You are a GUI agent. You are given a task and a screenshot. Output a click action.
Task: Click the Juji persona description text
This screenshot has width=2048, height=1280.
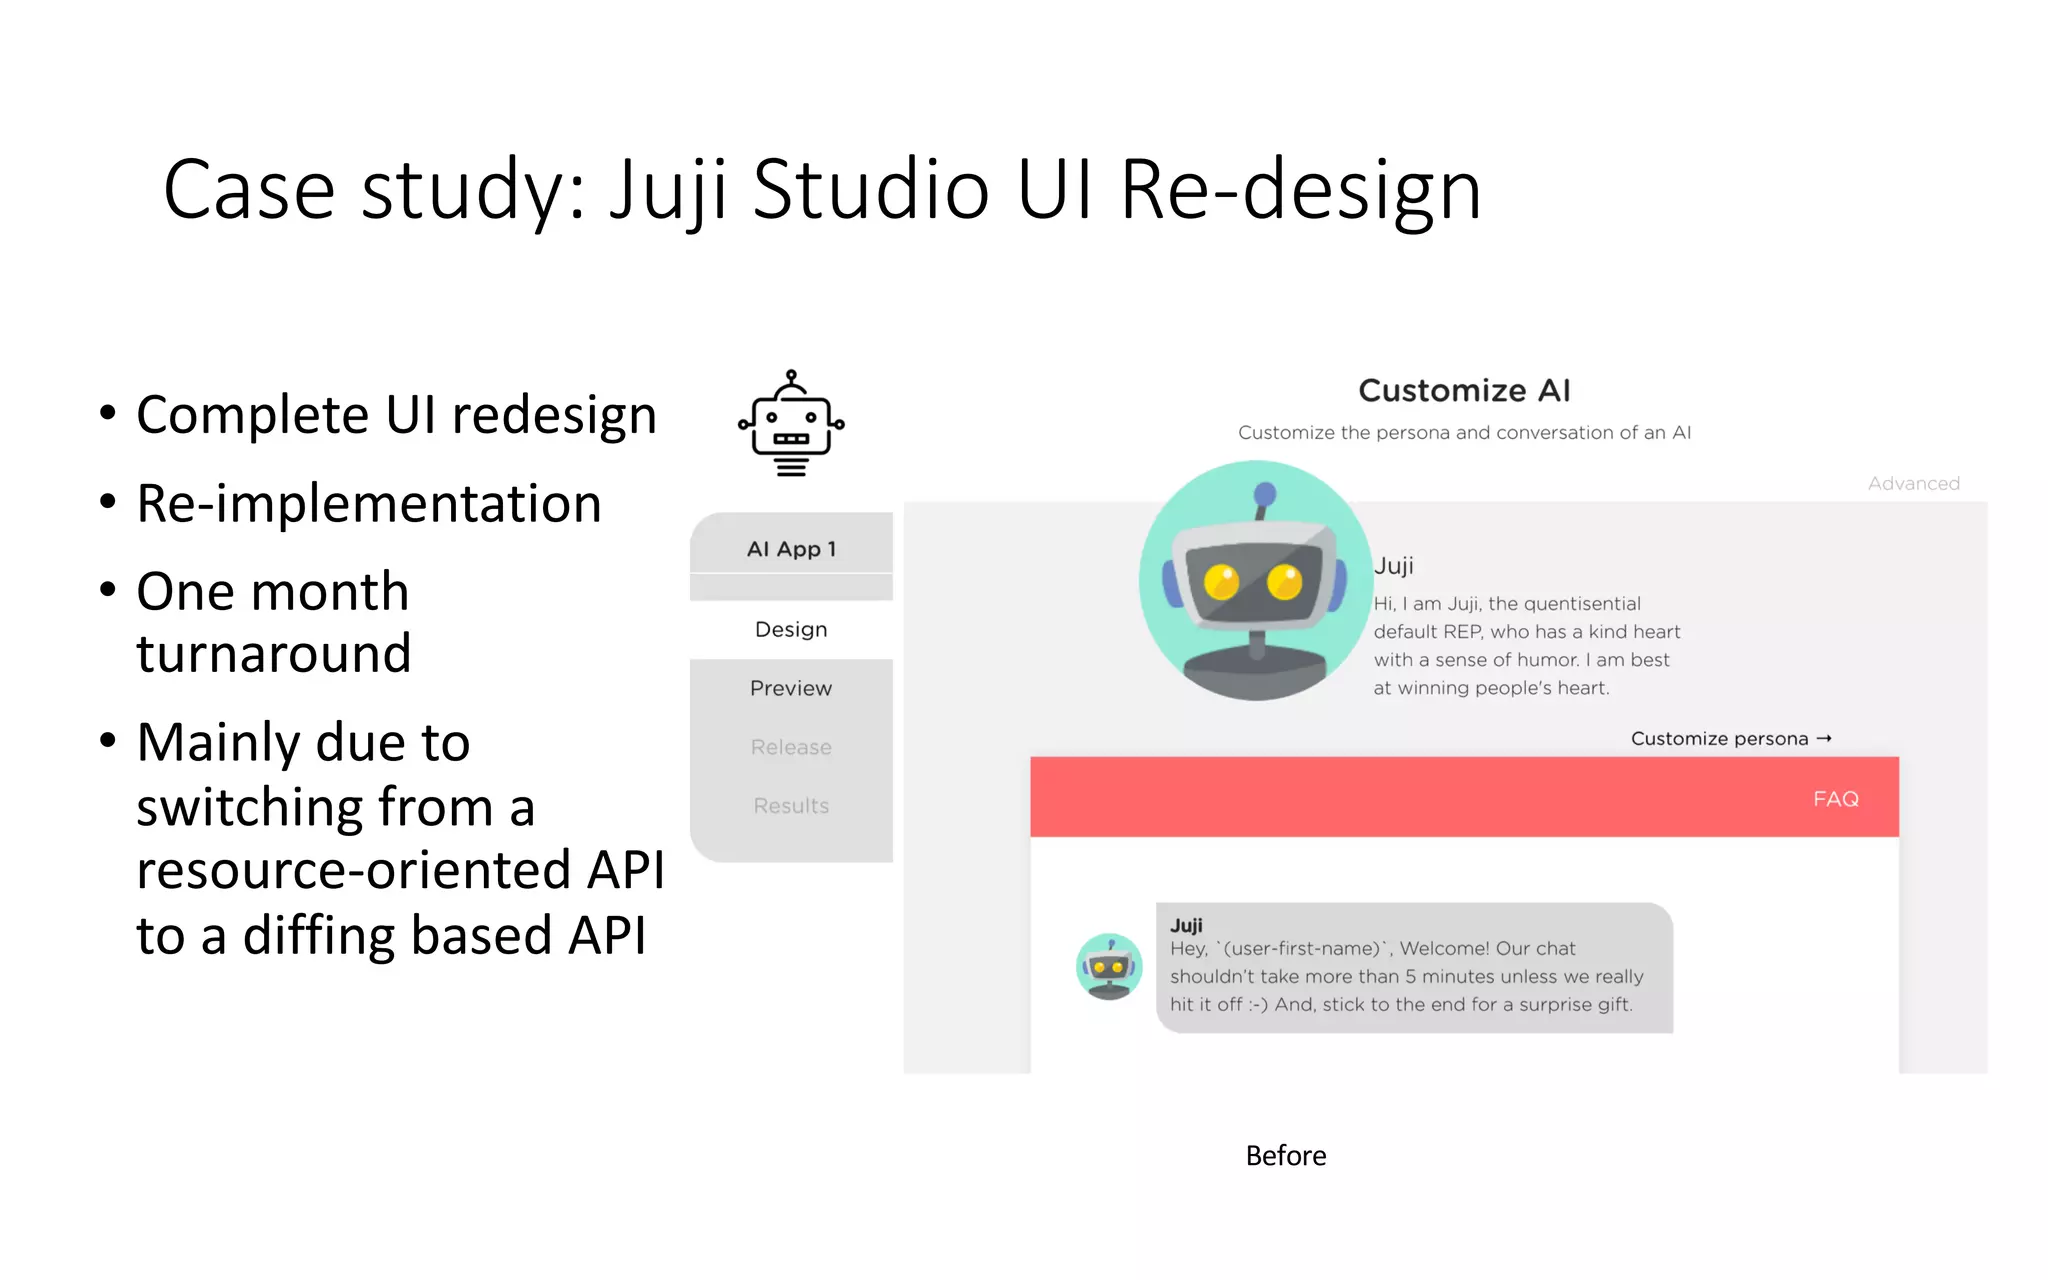coord(1525,645)
